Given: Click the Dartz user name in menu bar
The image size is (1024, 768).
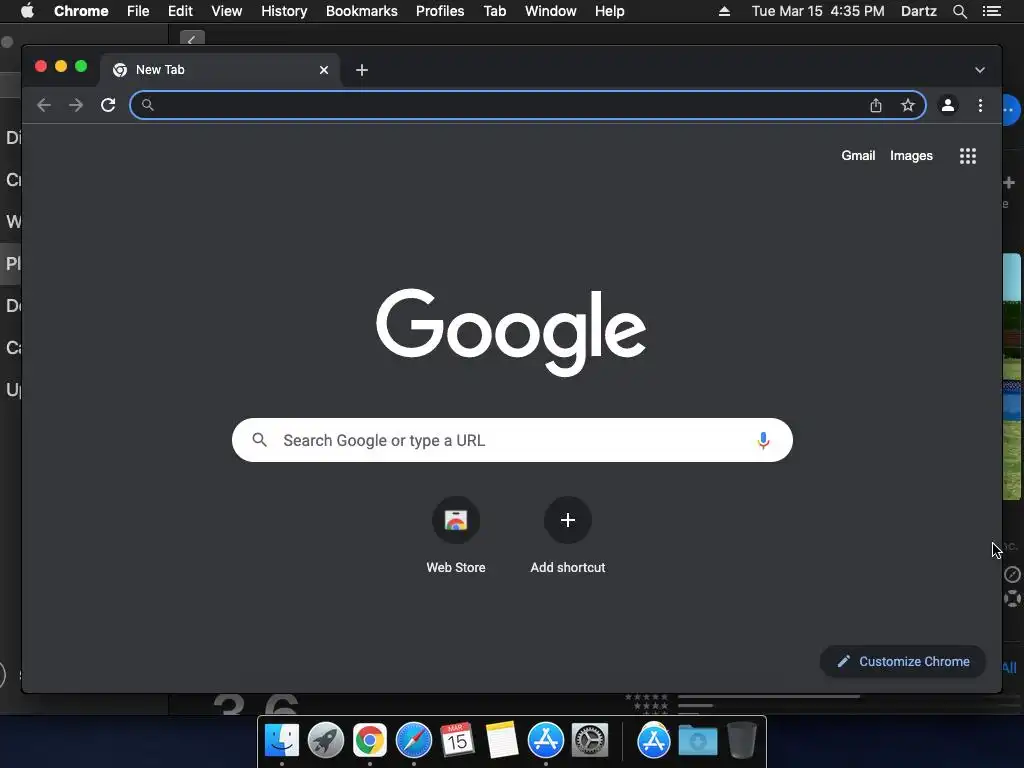Looking at the screenshot, I should [918, 11].
